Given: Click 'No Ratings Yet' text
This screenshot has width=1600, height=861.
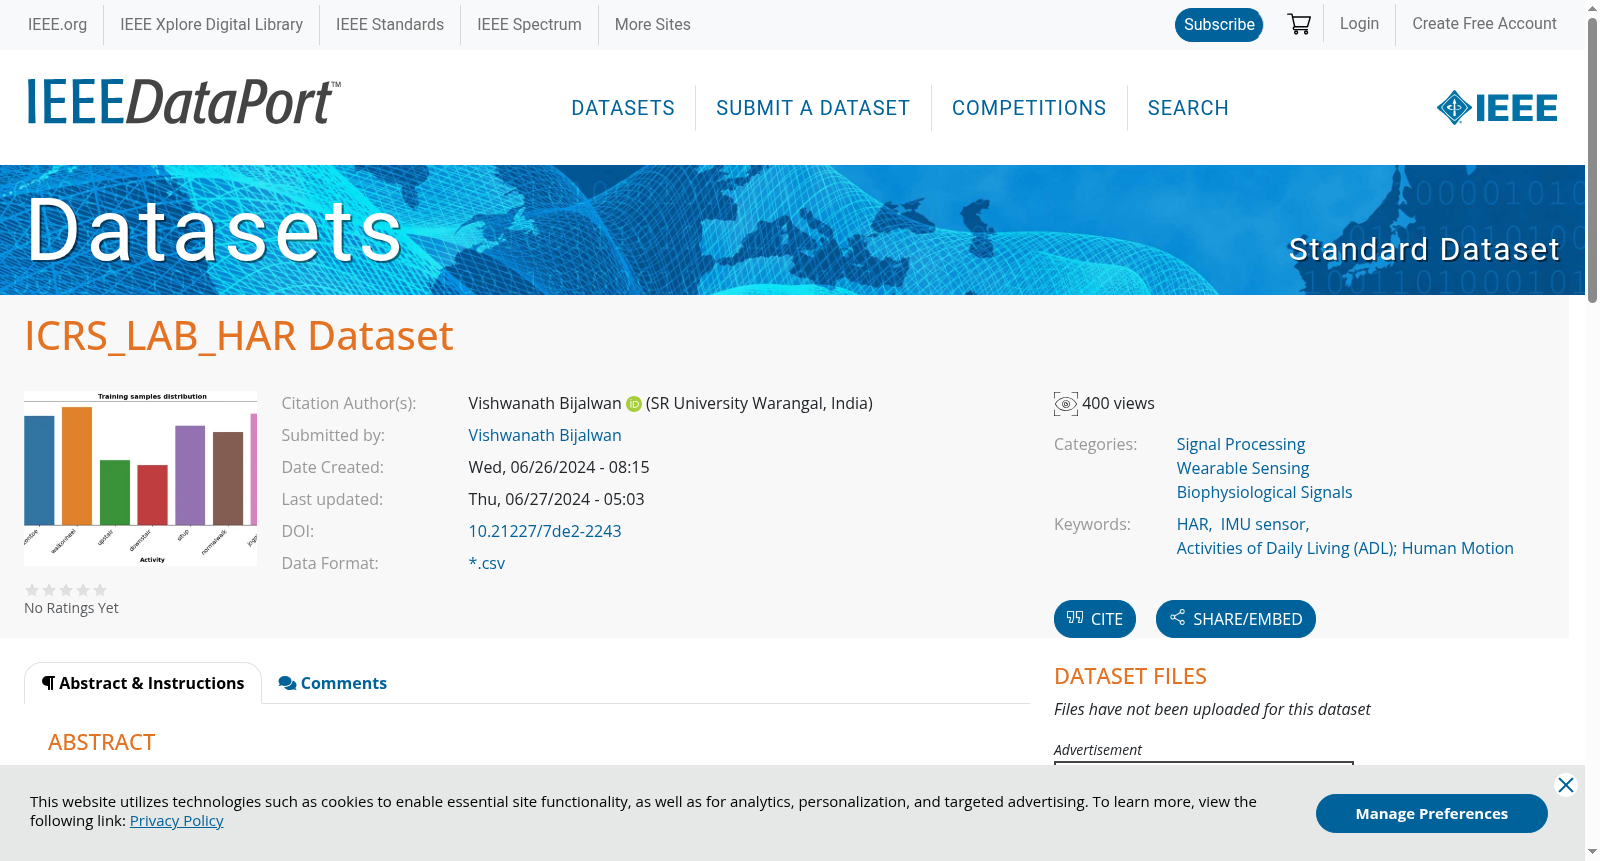Looking at the screenshot, I should coord(71,608).
